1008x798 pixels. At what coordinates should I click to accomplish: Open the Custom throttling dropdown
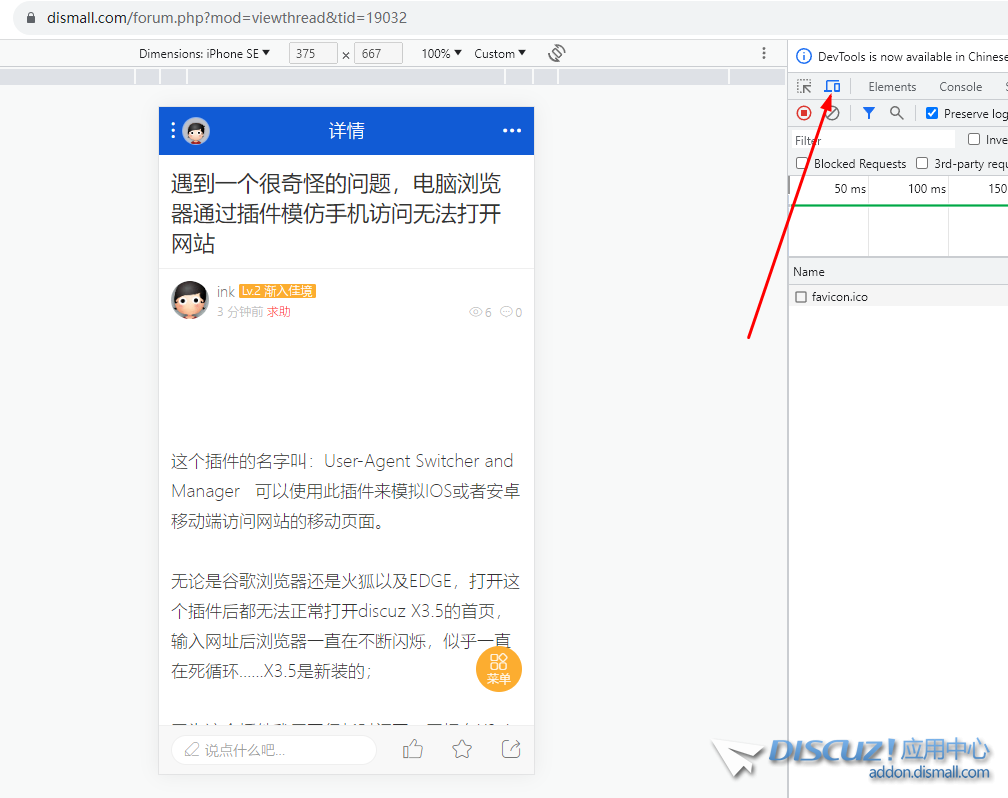tap(500, 53)
